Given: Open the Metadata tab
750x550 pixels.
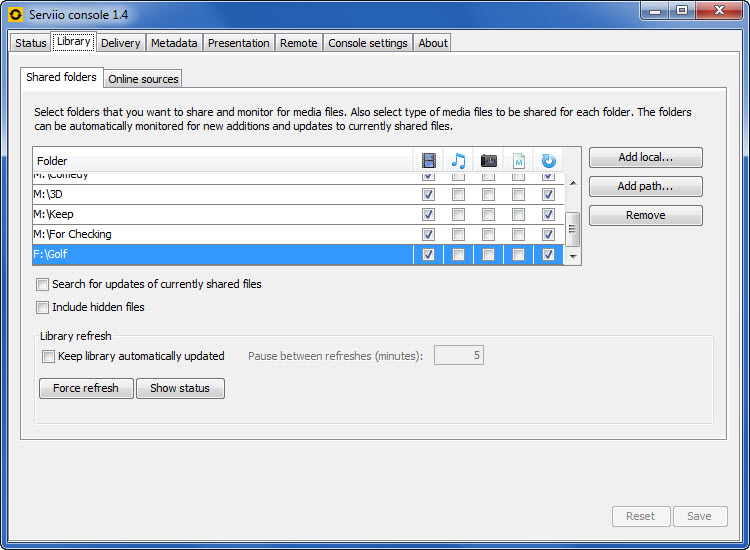Looking at the screenshot, I should 174,43.
